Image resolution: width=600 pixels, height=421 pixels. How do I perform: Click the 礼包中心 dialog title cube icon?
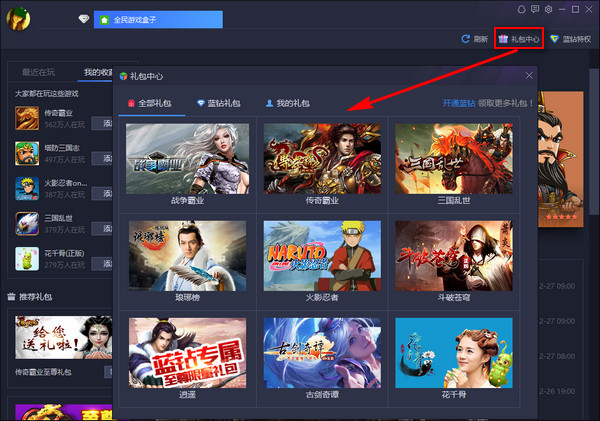point(123,76)
